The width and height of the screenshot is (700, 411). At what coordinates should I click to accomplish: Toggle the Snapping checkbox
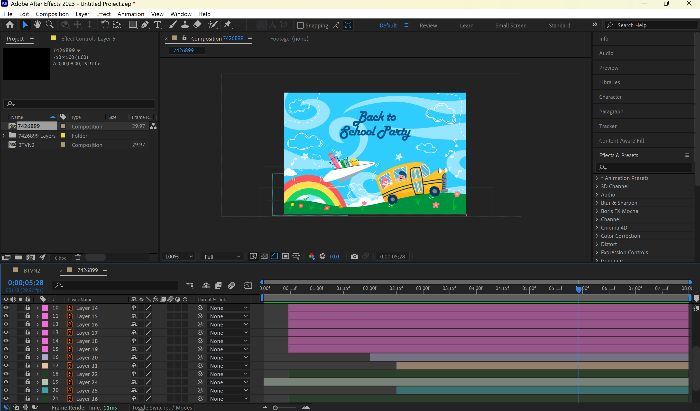click(300, 25)
